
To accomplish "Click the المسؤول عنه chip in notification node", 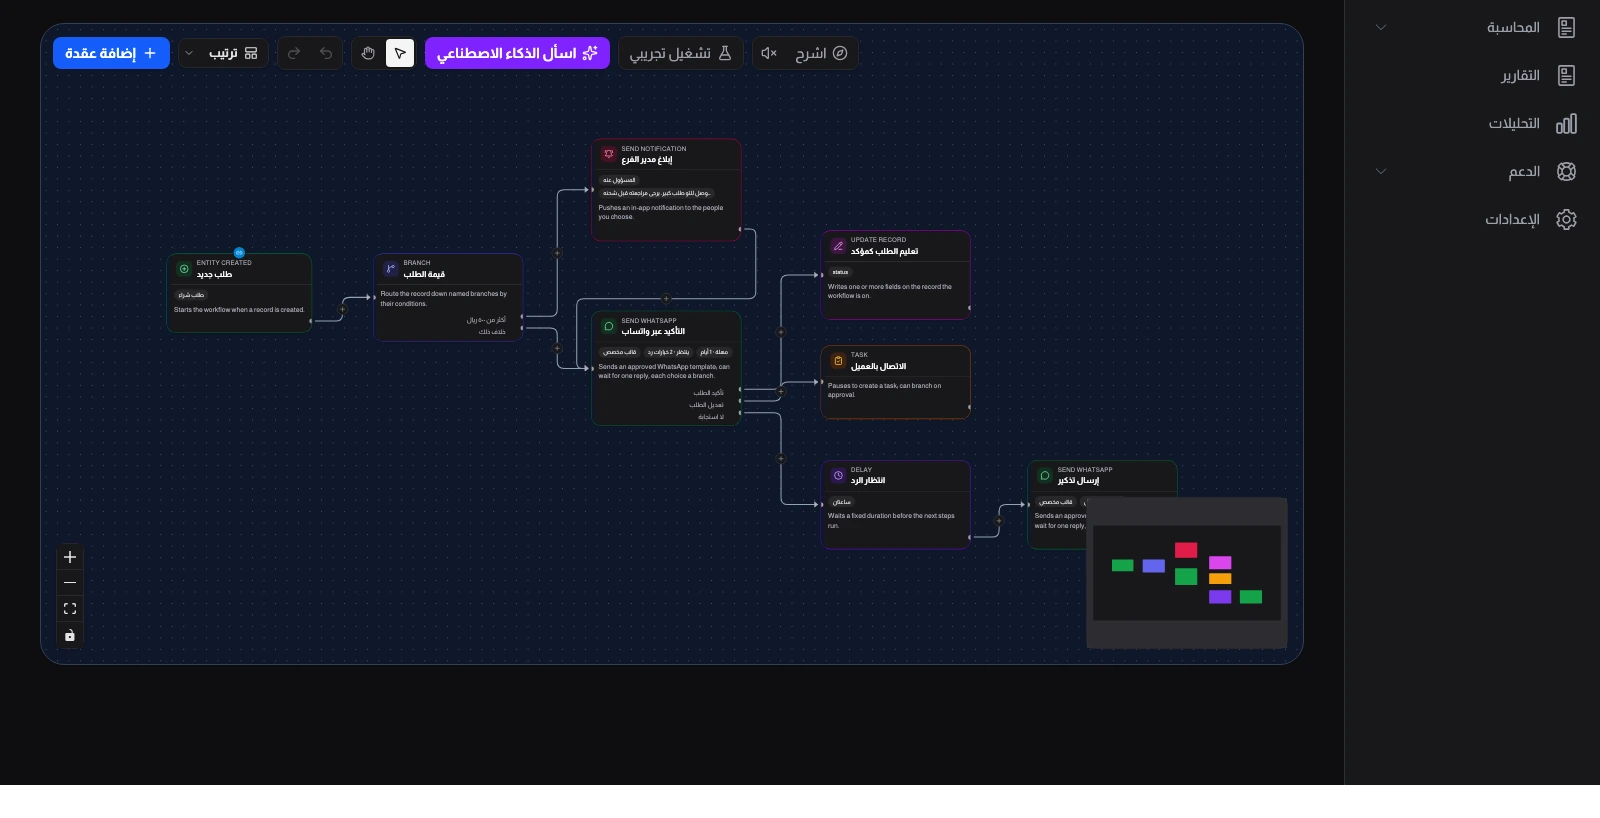I will click(619, 180).
